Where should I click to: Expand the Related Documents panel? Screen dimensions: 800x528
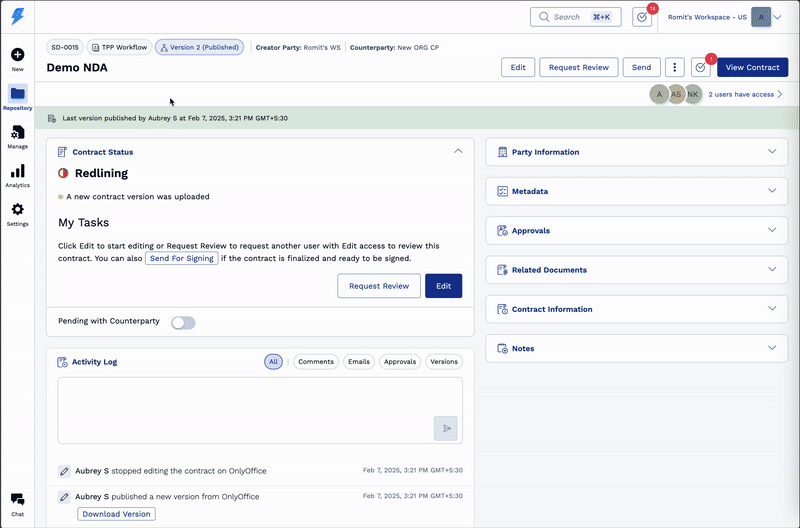point(772,269)
